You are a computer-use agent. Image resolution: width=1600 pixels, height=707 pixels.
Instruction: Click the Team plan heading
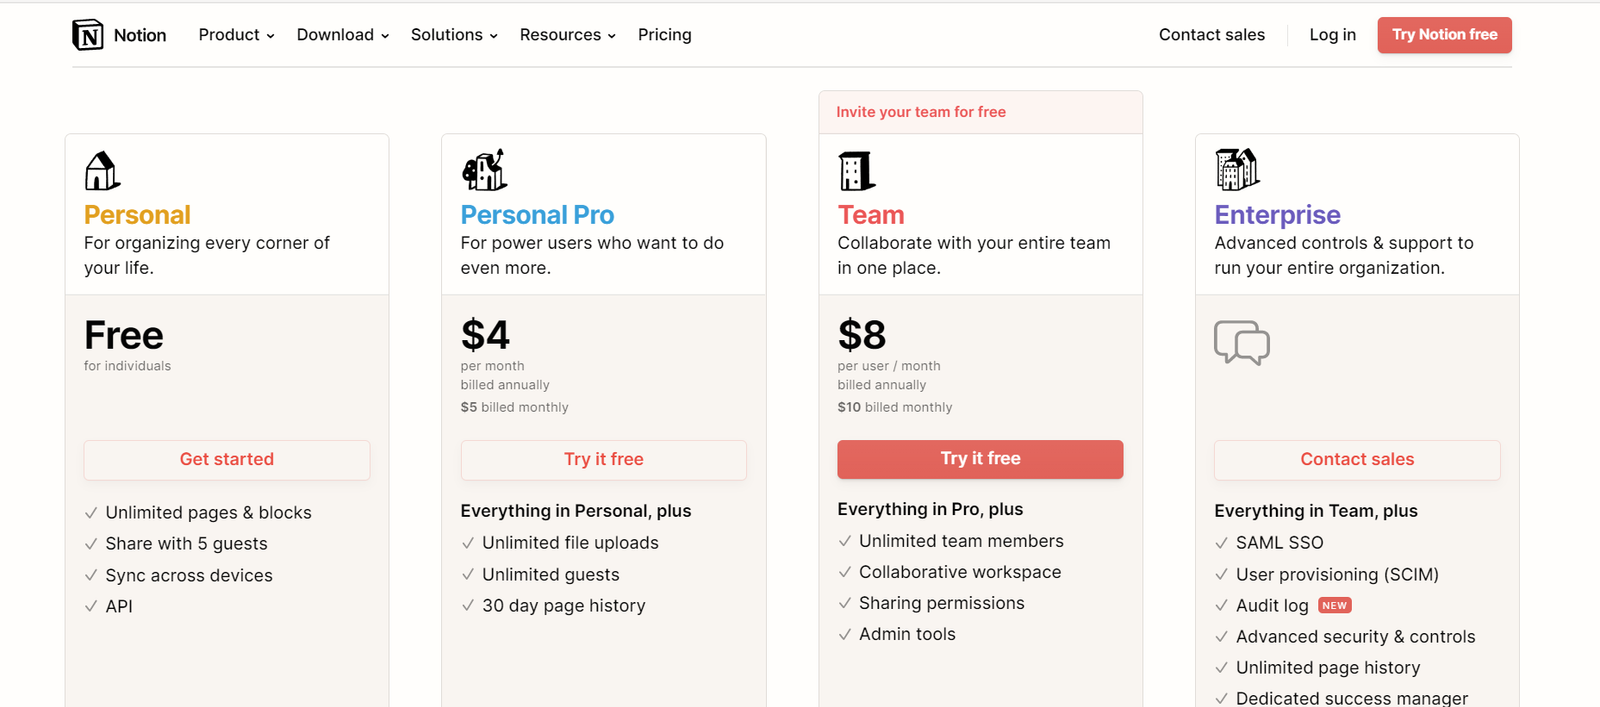[x=871, y=215]
